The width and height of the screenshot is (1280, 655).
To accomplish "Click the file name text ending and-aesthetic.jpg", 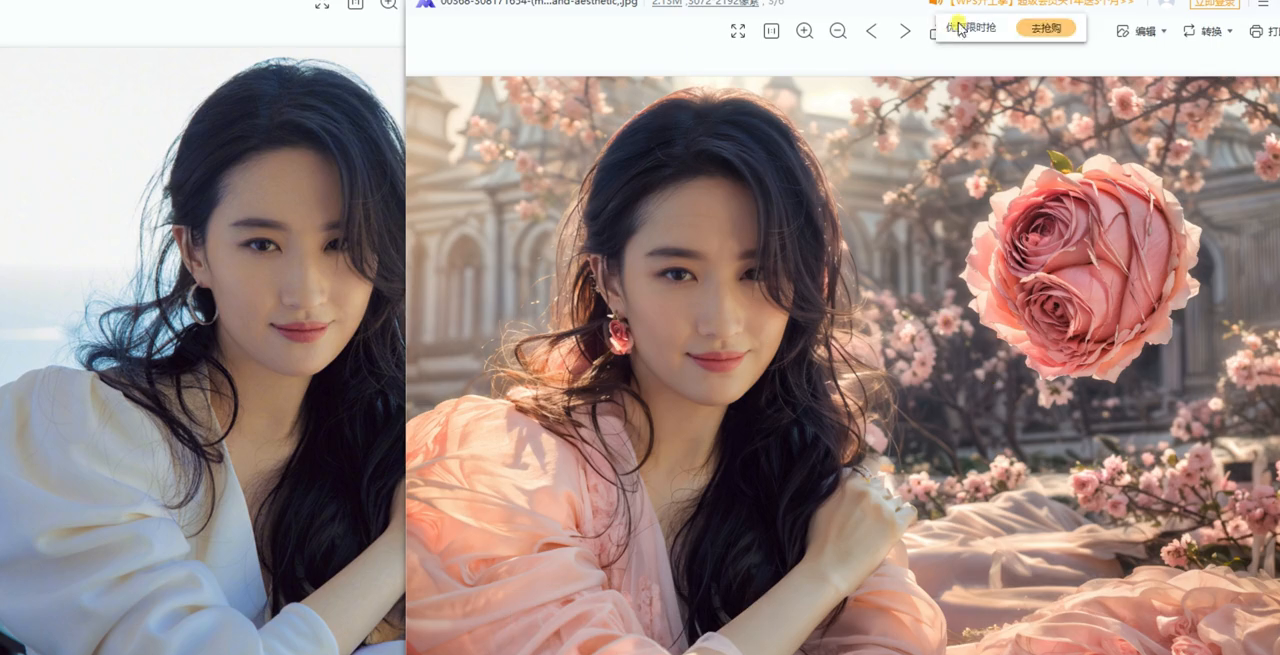I will [x=539, y=3].
